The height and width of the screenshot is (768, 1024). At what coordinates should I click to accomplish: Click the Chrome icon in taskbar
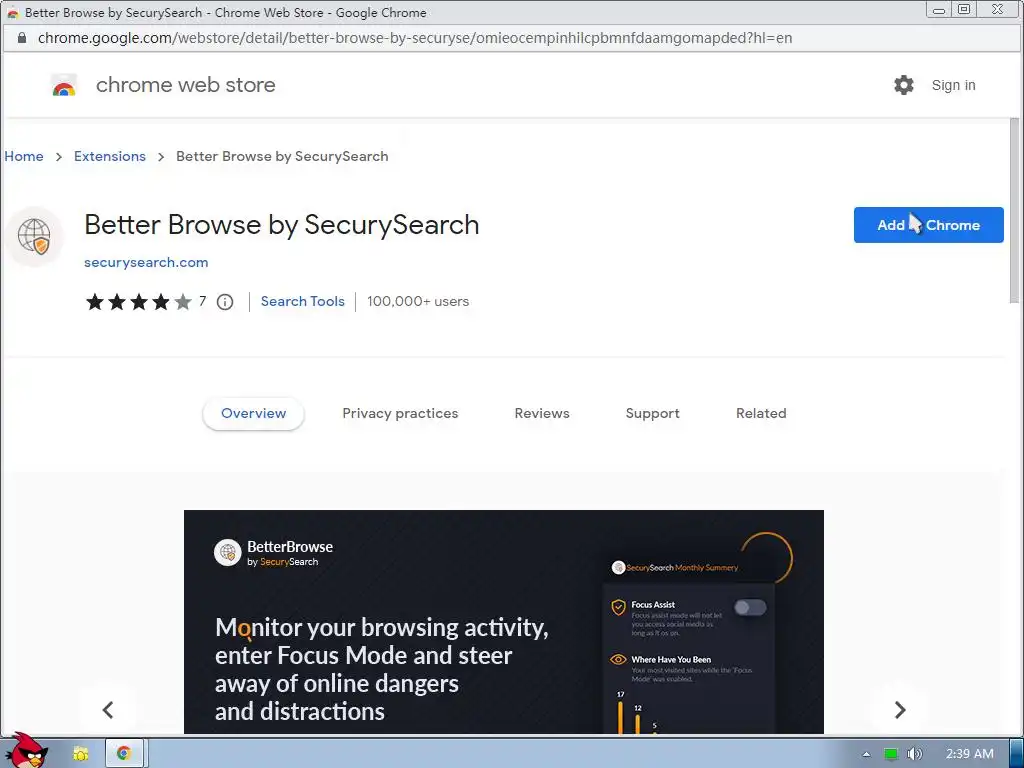(x=124, y=754)
